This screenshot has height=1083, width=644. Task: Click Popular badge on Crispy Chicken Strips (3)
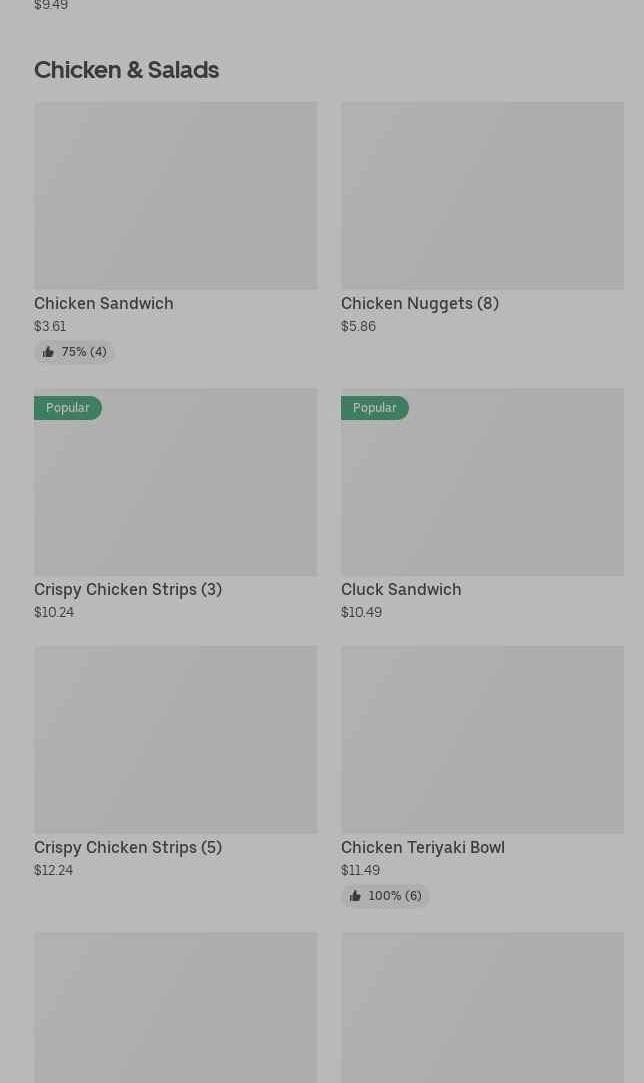point(68,408)
